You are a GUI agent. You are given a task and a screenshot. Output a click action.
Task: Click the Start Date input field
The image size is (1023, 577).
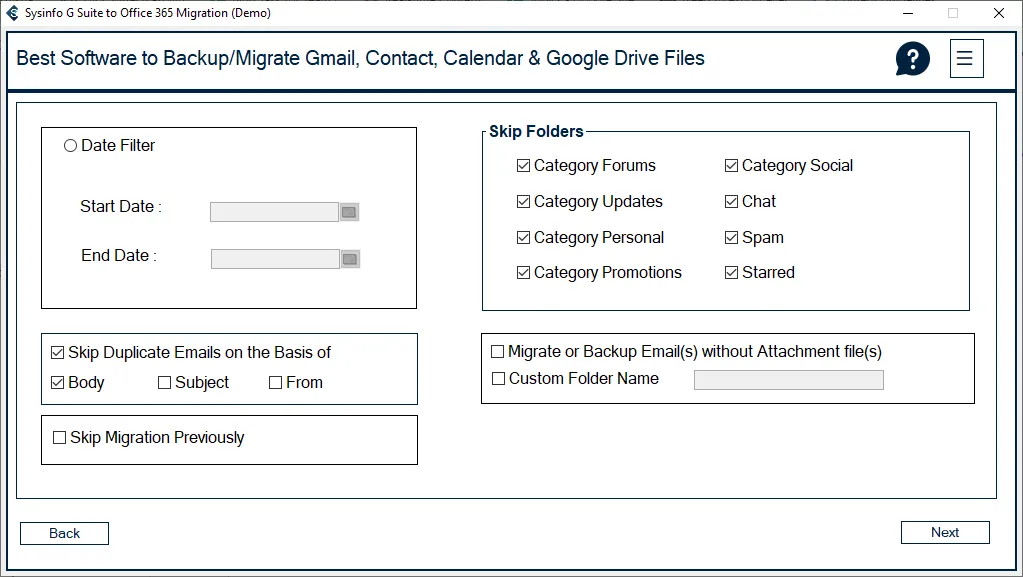274,212
